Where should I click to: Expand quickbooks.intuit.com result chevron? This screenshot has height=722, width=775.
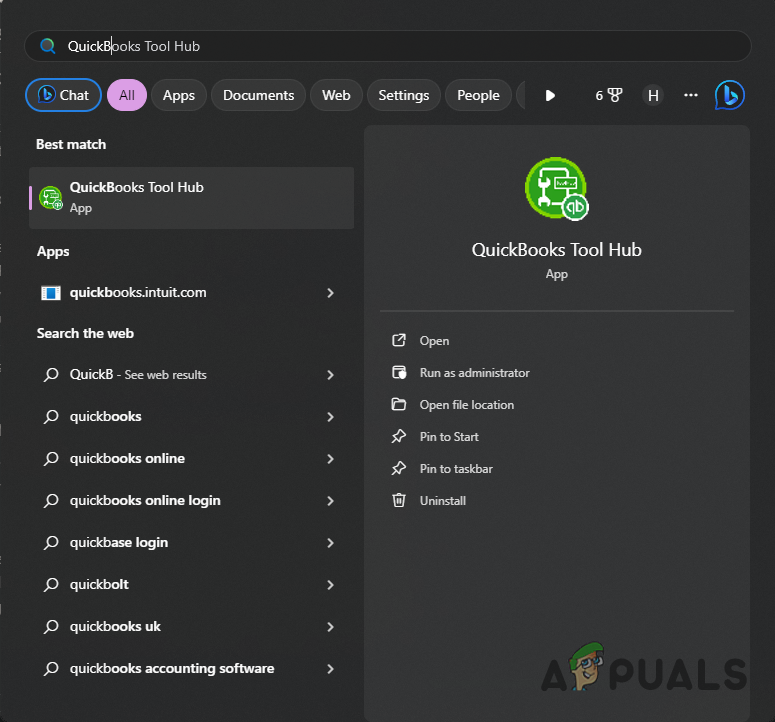click(330, 293)
